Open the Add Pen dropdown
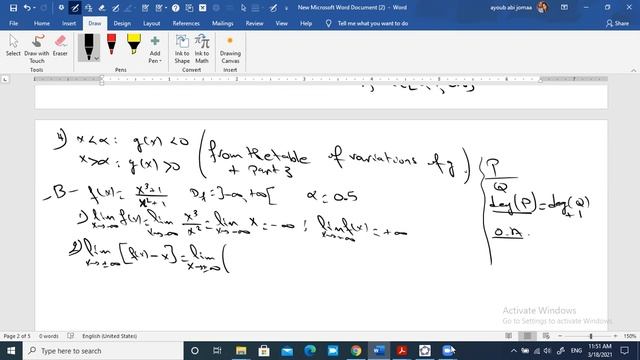 (x=155, y=49)
